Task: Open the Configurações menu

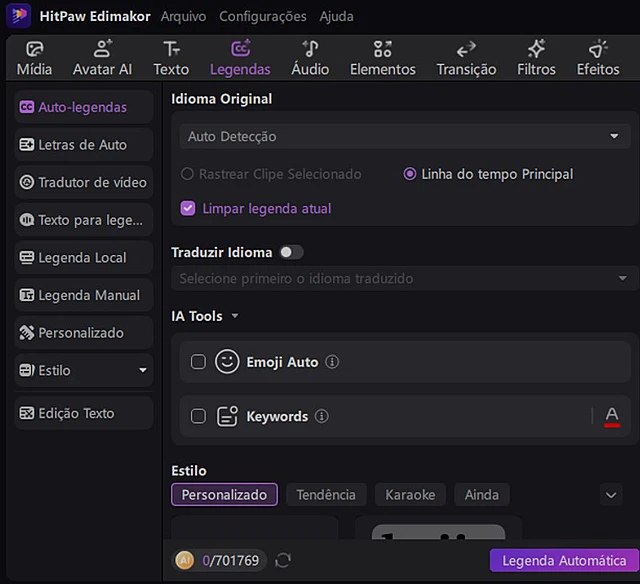Action: coord(262,16)
